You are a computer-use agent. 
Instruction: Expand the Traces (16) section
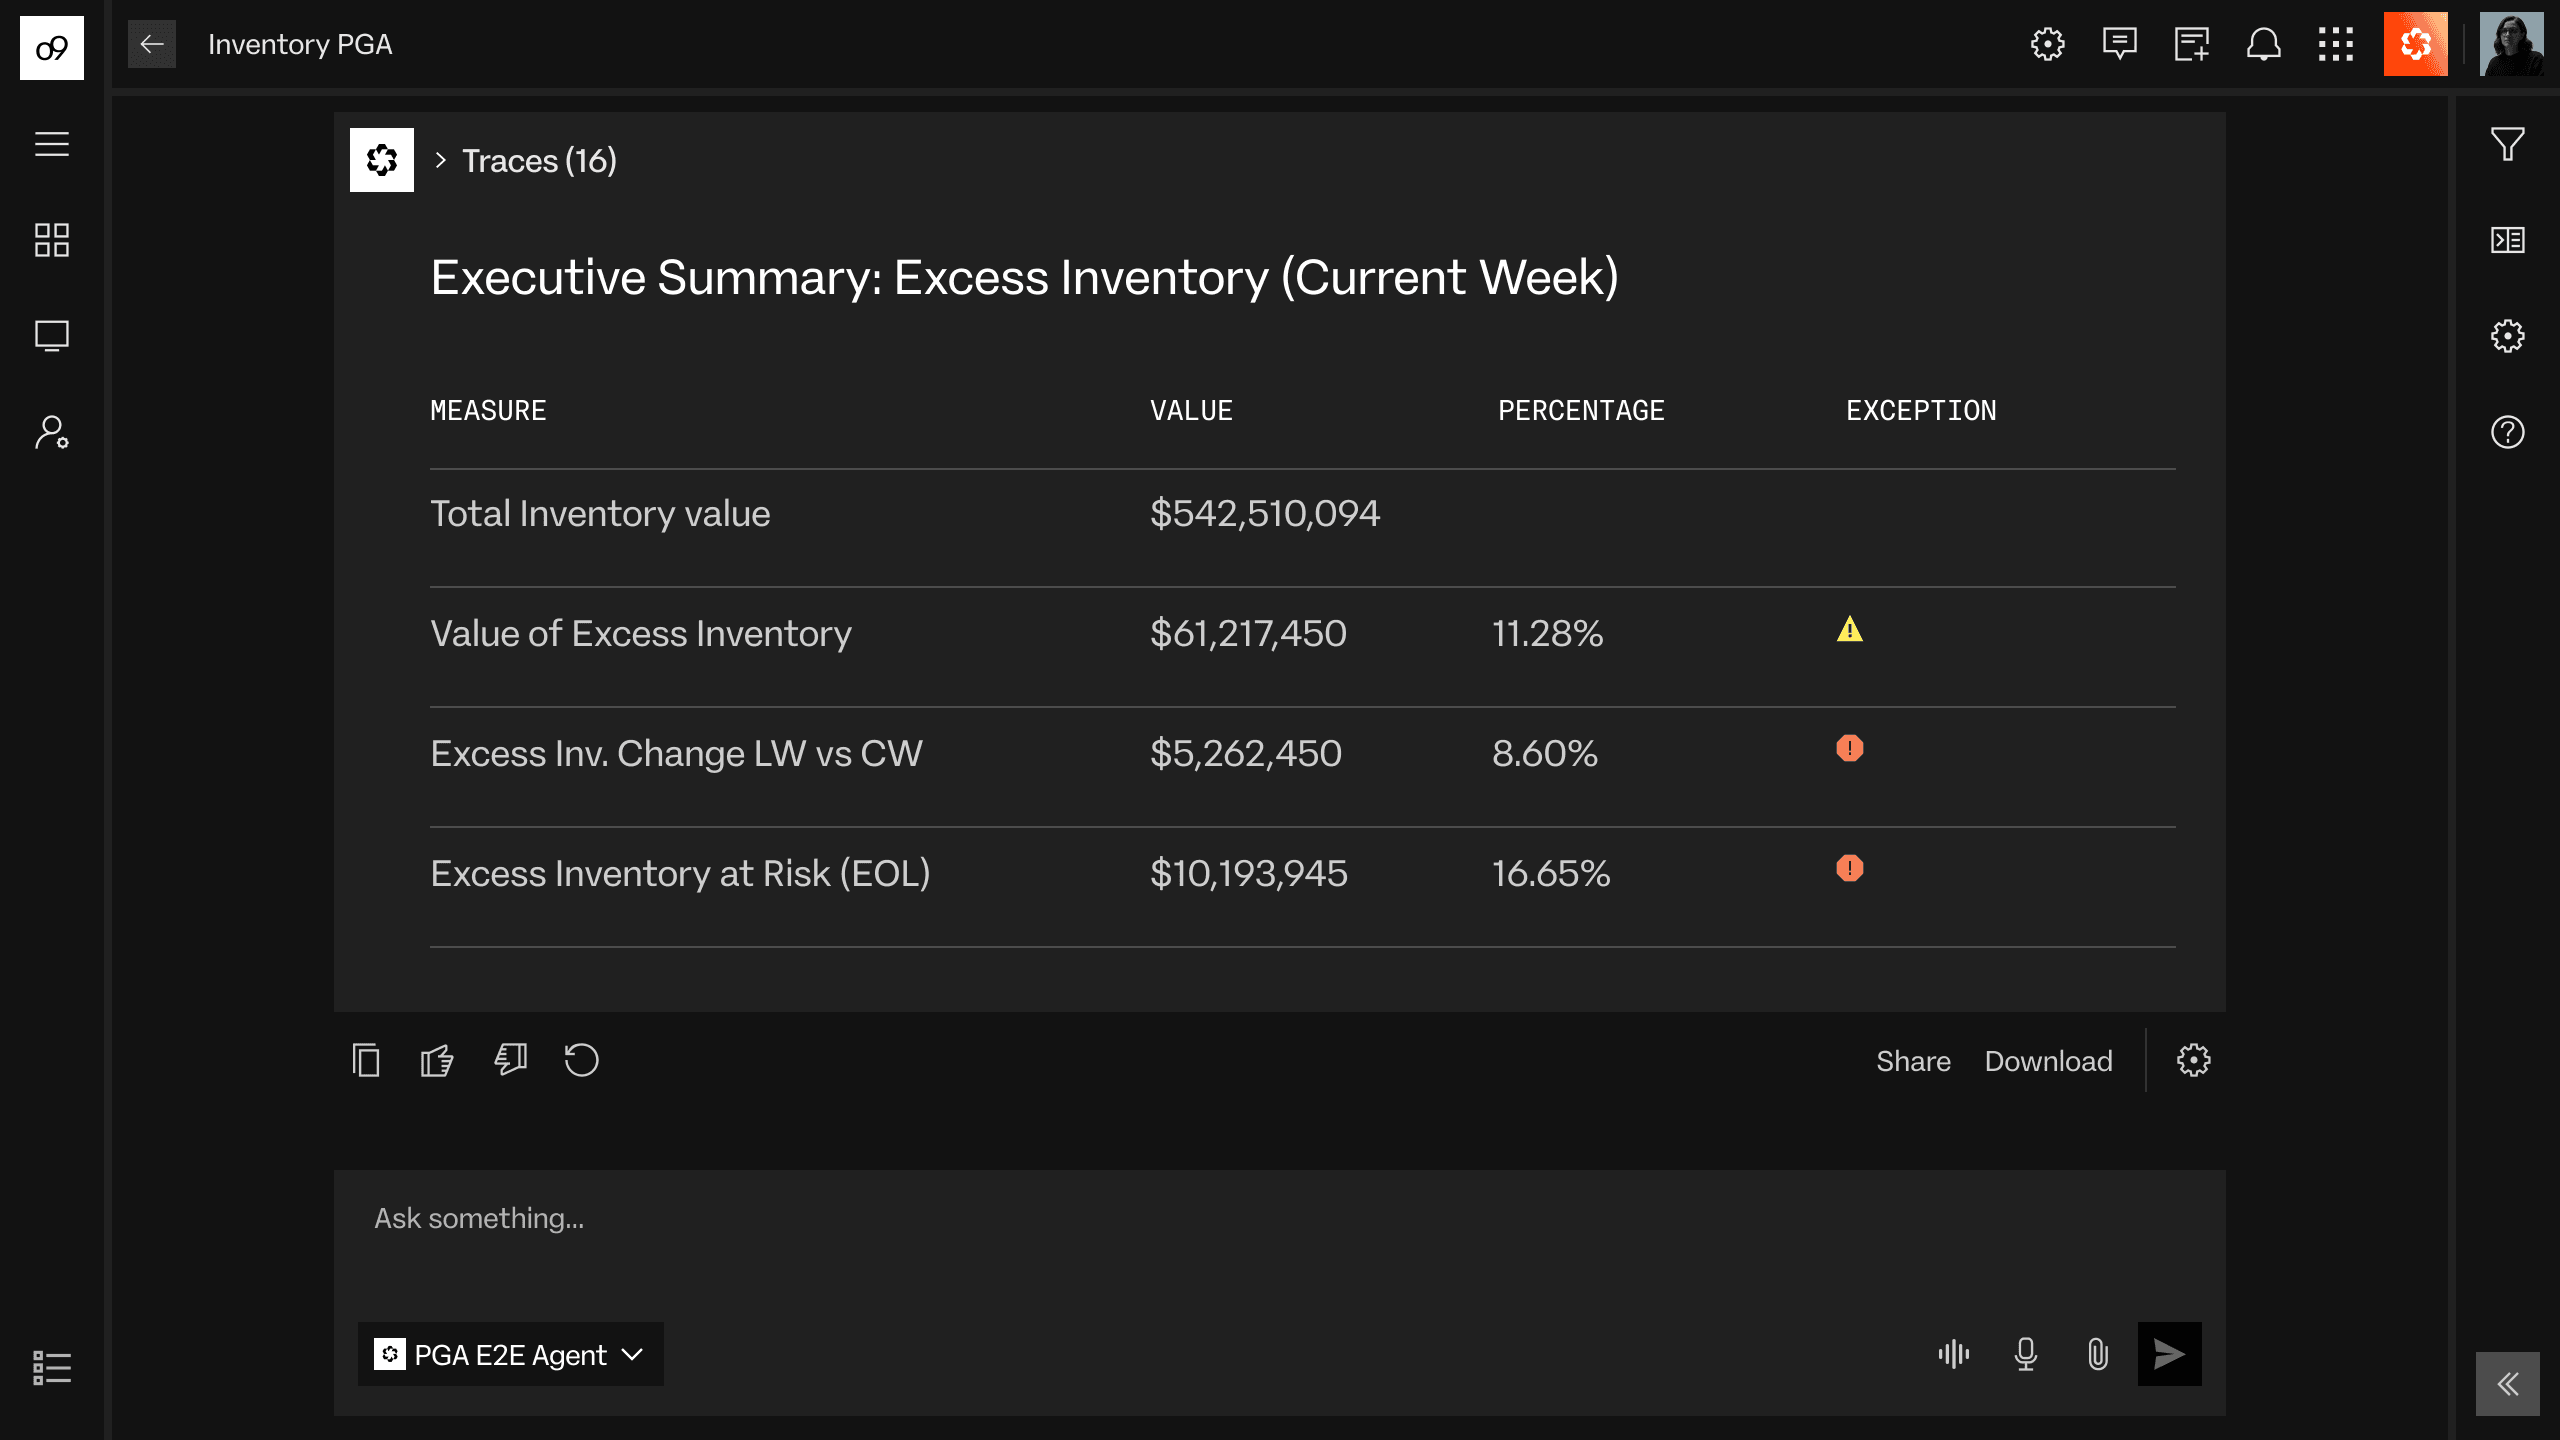526,161
